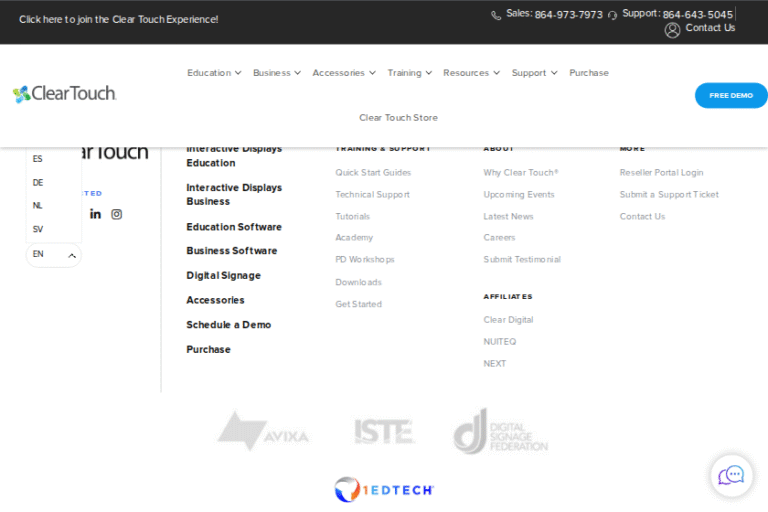Click the ISTE logo
The width and height of the screenshot is (768, 512).
click(x=384, y=432)
